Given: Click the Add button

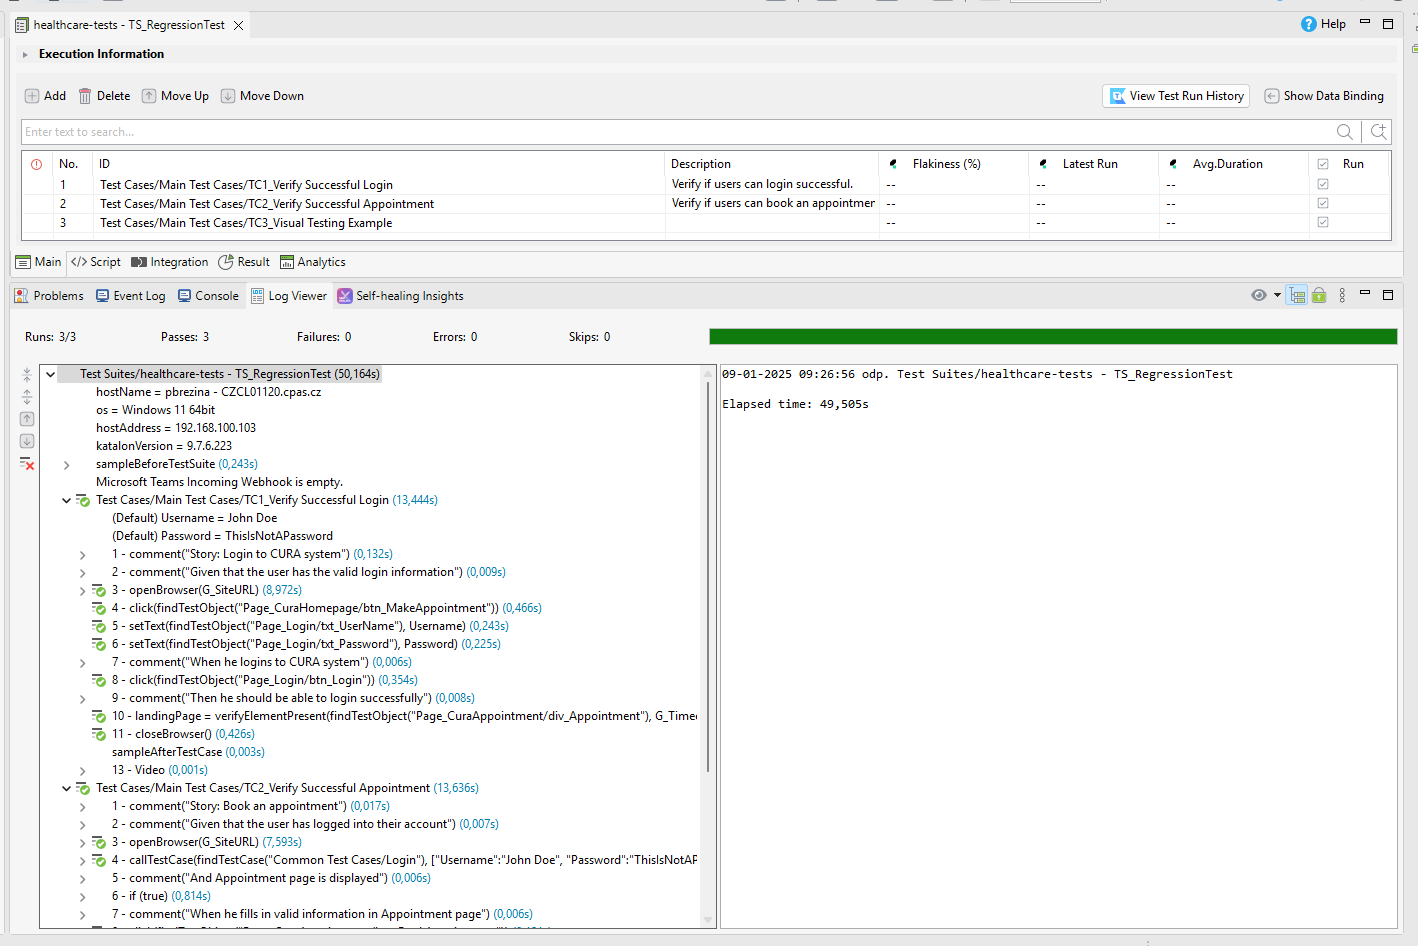Looking at the screenshot, I should click(45, 96).
